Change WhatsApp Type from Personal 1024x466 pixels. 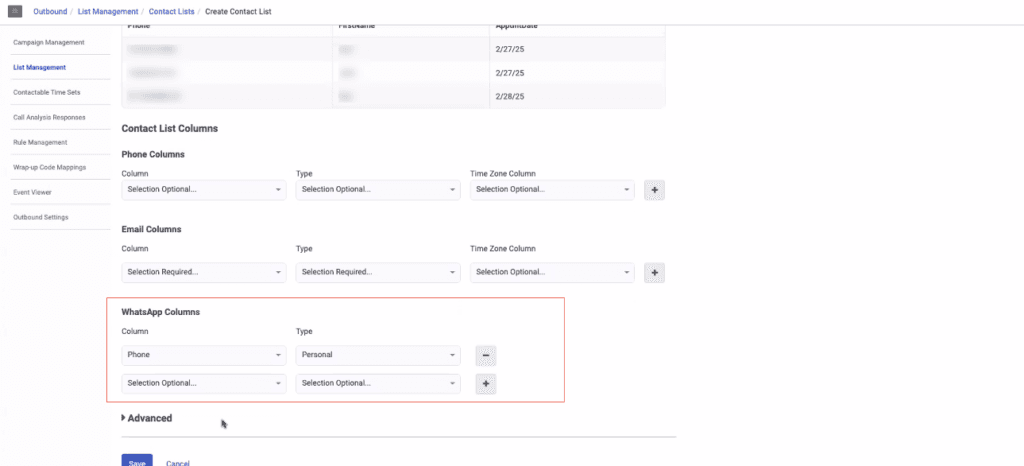(x=378, y=355)
